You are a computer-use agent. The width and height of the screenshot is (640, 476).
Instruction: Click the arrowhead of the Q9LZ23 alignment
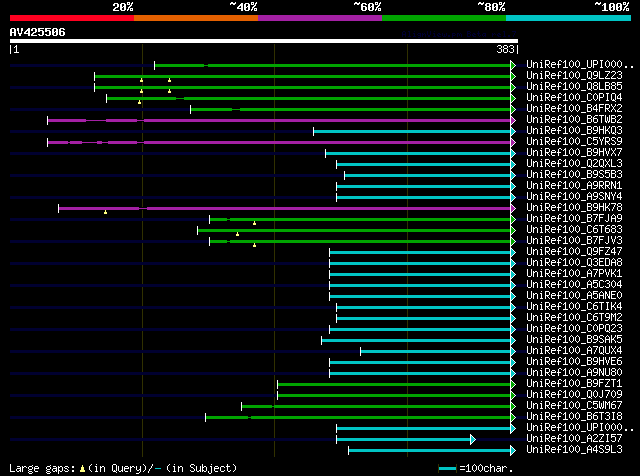pyautogui.click(x=513, y=76)
